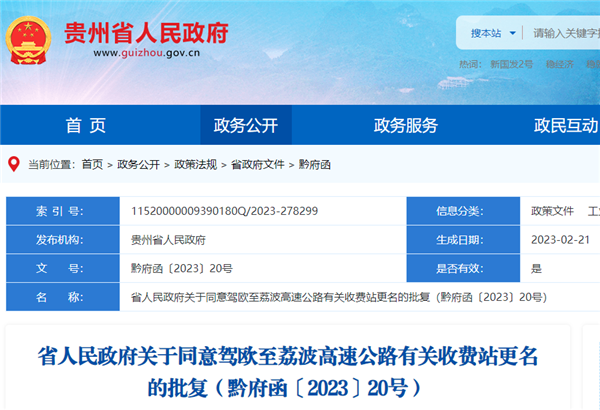The image size is (600, 410).
Task: Click the 政策文件 category value
Action: [552, 212]
